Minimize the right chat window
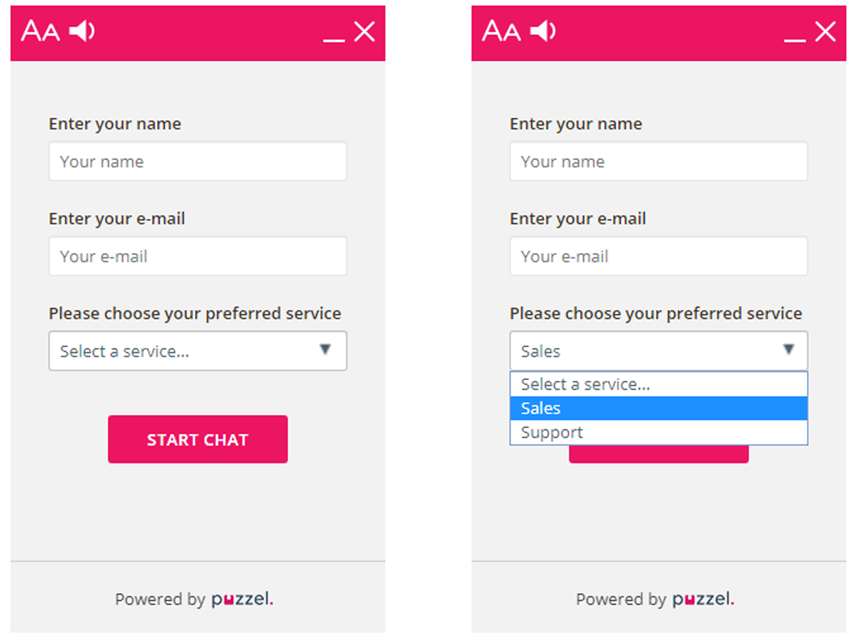Screen dimensions: 853x636 coord(795,38)
